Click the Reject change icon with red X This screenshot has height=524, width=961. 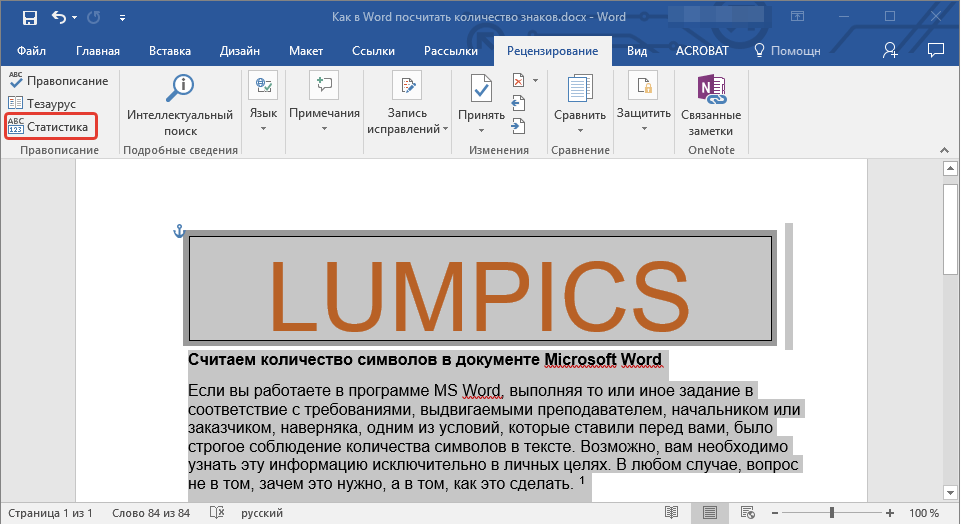point(518,81)
